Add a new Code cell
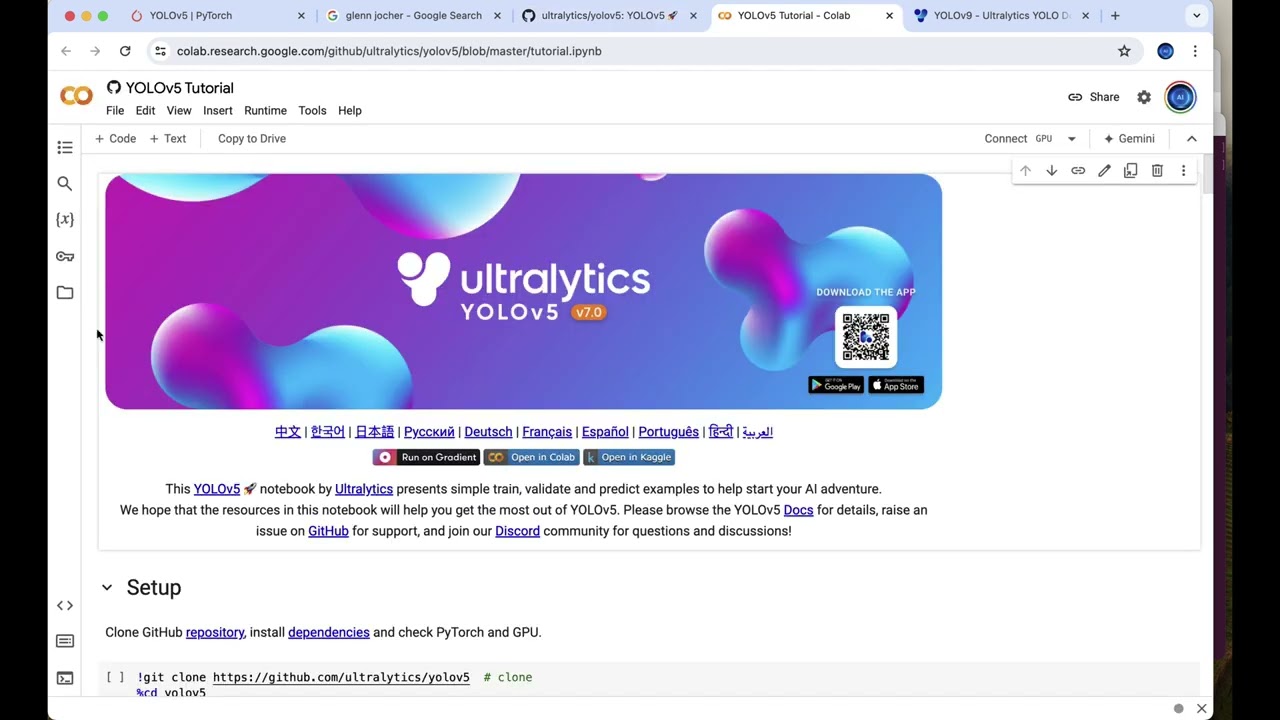The height and width of the screenshot is (720, 1280). 115,139
